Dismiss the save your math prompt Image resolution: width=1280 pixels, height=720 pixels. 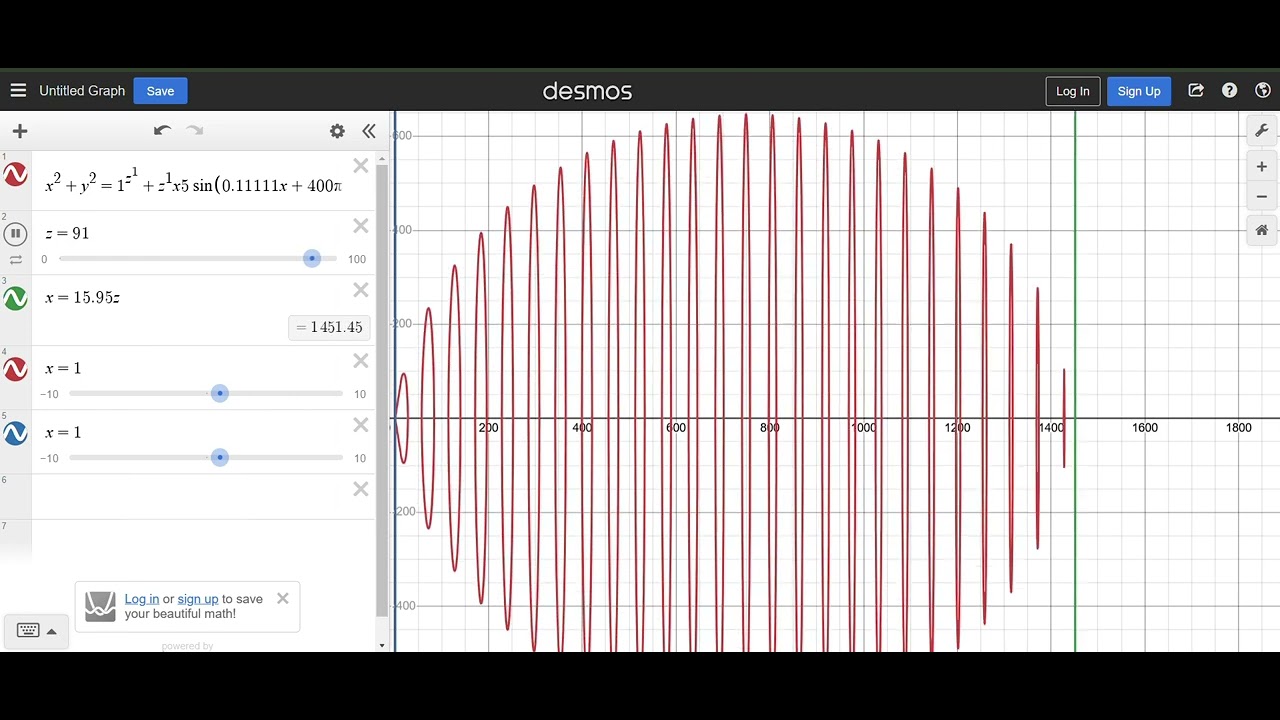pos(283,598)
